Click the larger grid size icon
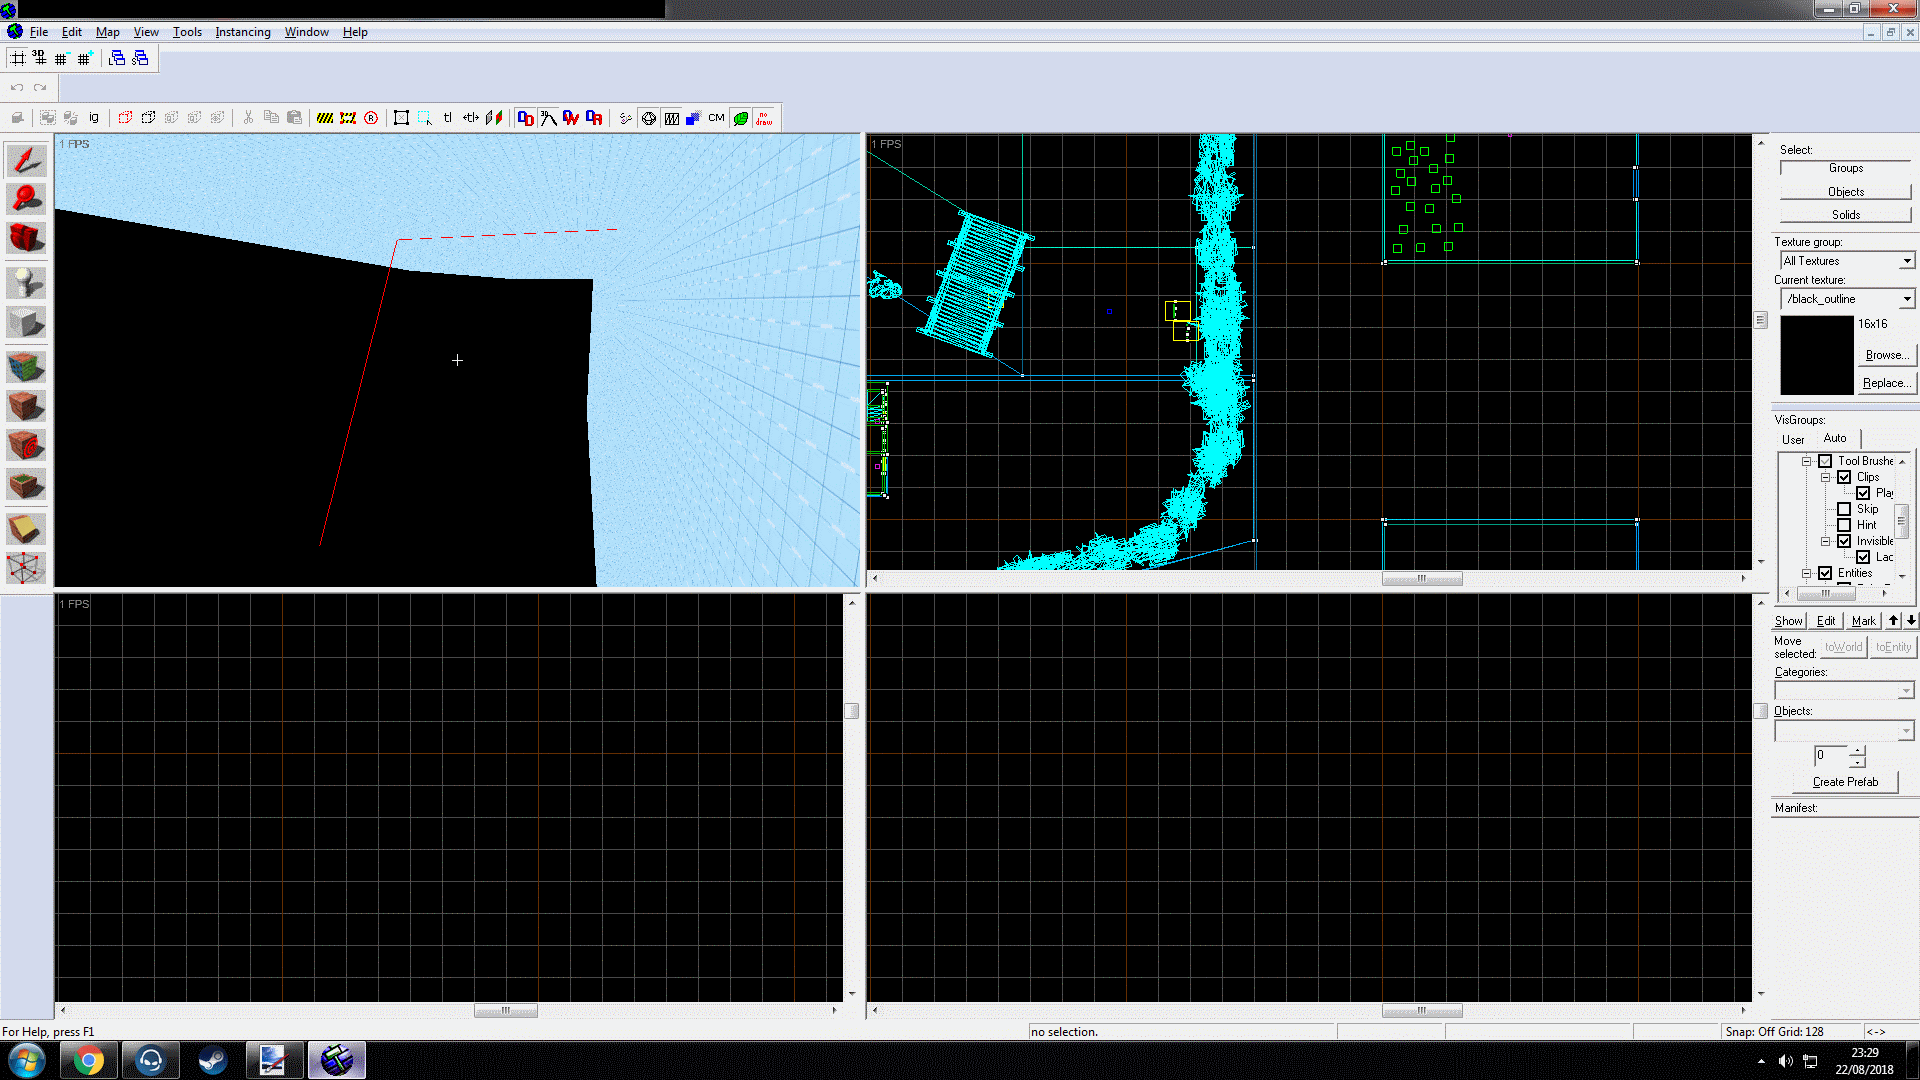The width and height of the screenshot is (1920, 1080). pos(85,58)
